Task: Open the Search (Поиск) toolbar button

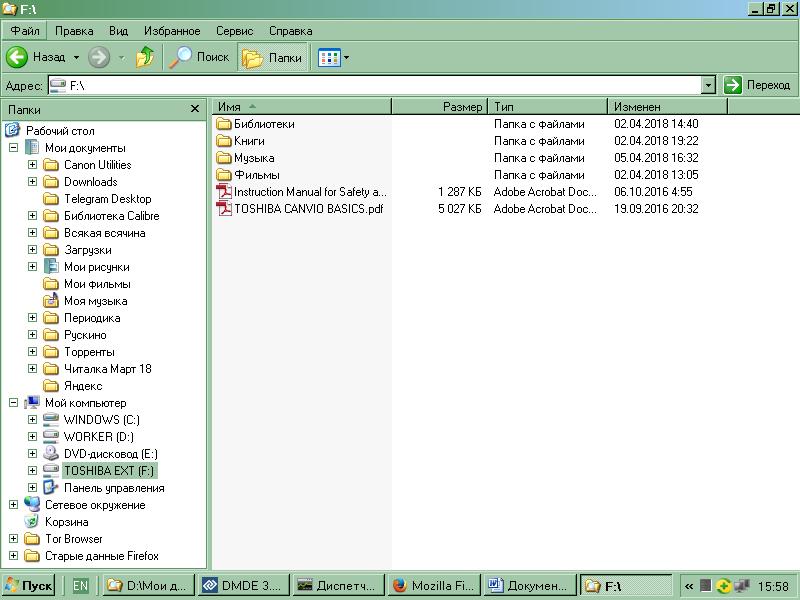Action: 200,57
